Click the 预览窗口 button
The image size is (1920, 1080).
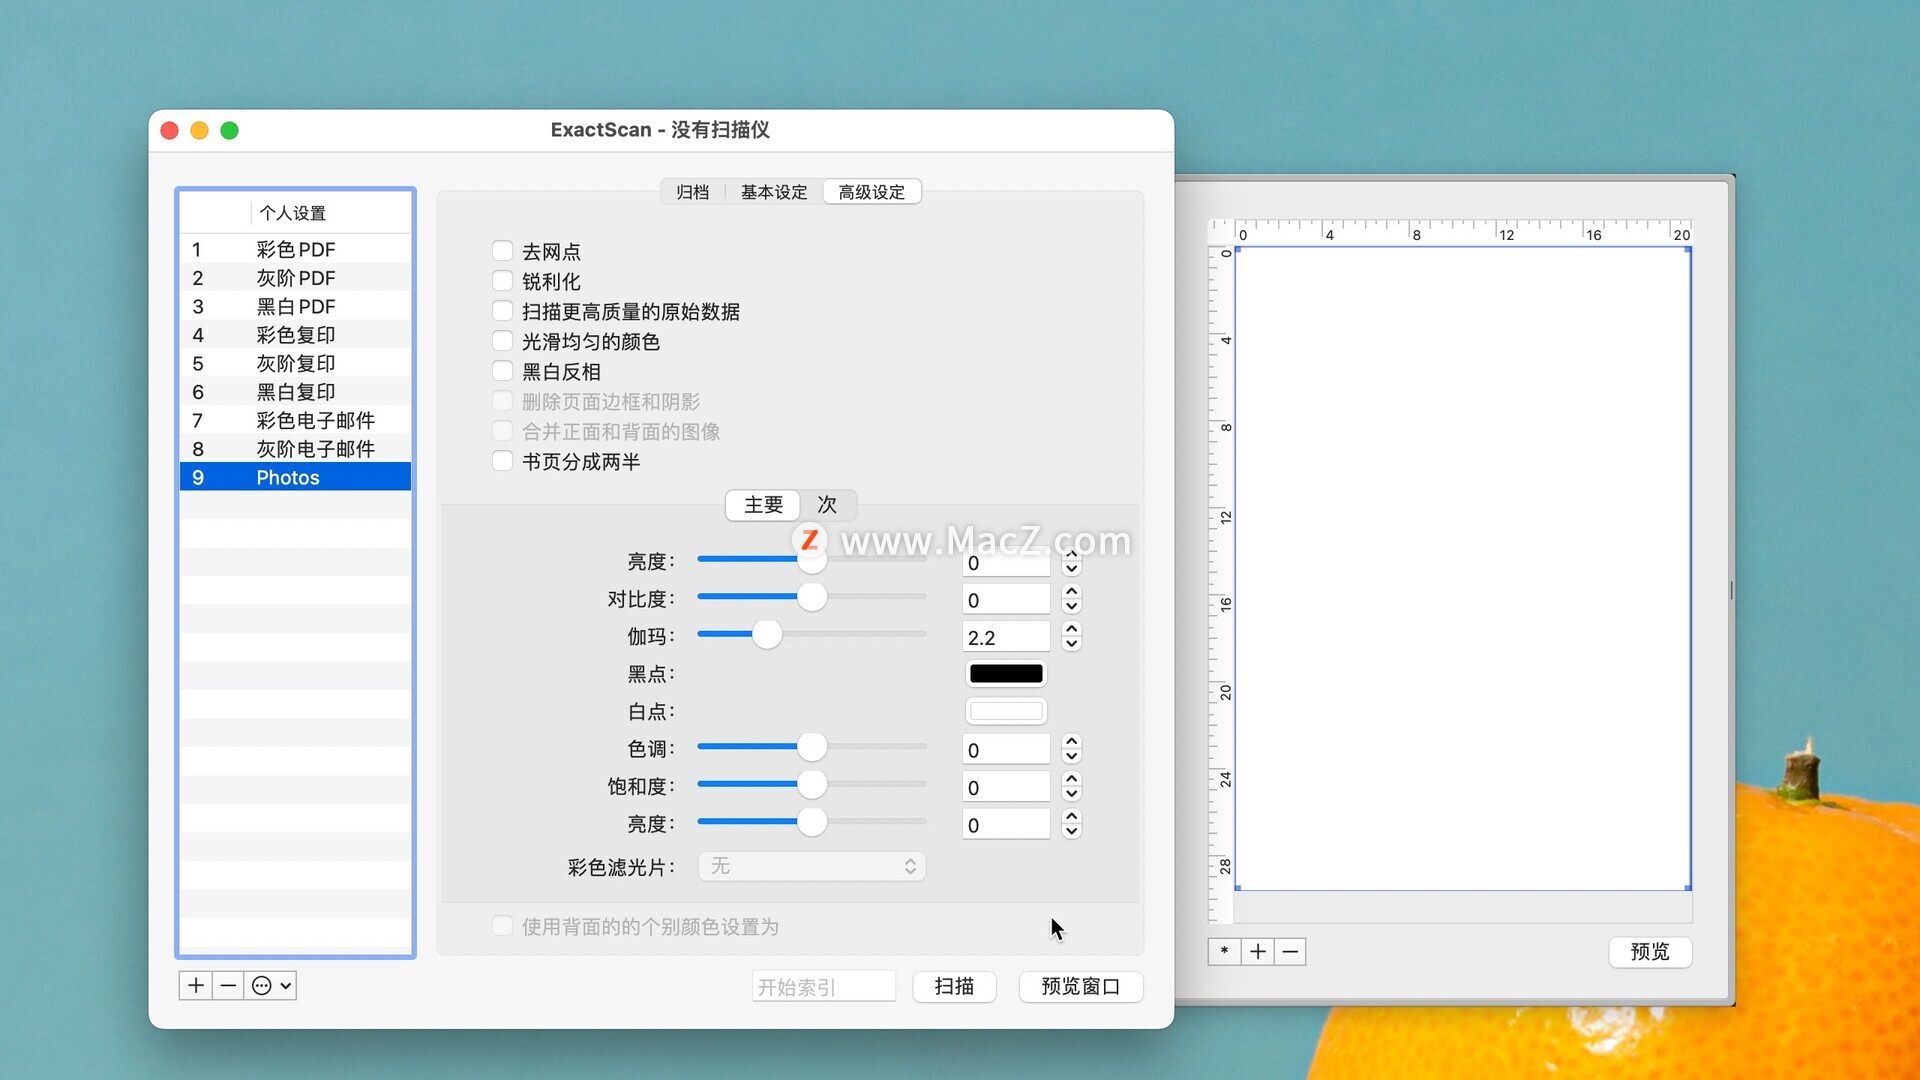click(1081, 987)
